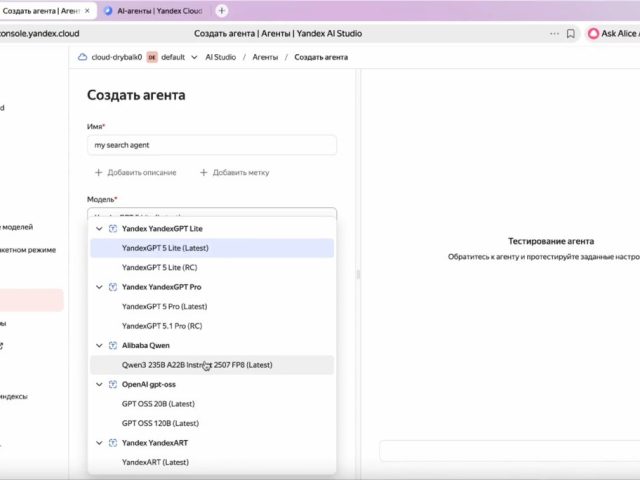Click the agent name input field

(212, 145)
